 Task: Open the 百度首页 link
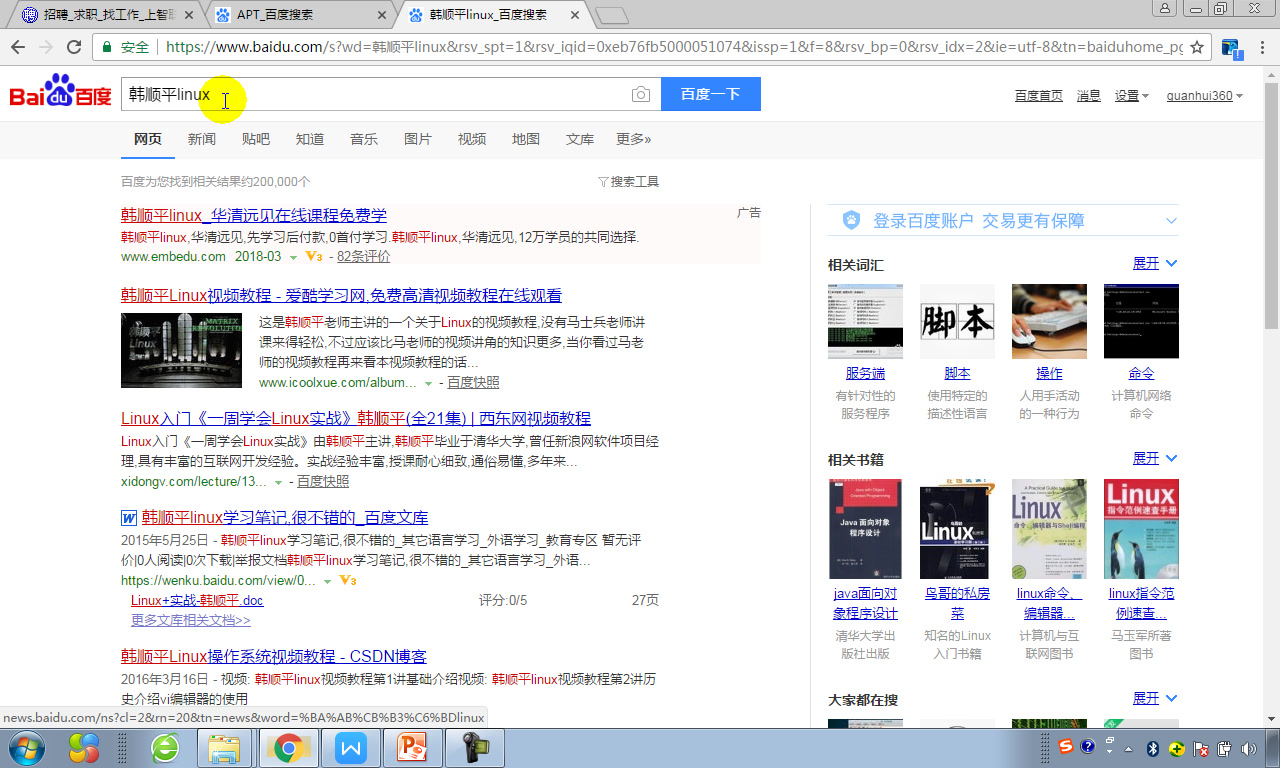(1039, 96)
